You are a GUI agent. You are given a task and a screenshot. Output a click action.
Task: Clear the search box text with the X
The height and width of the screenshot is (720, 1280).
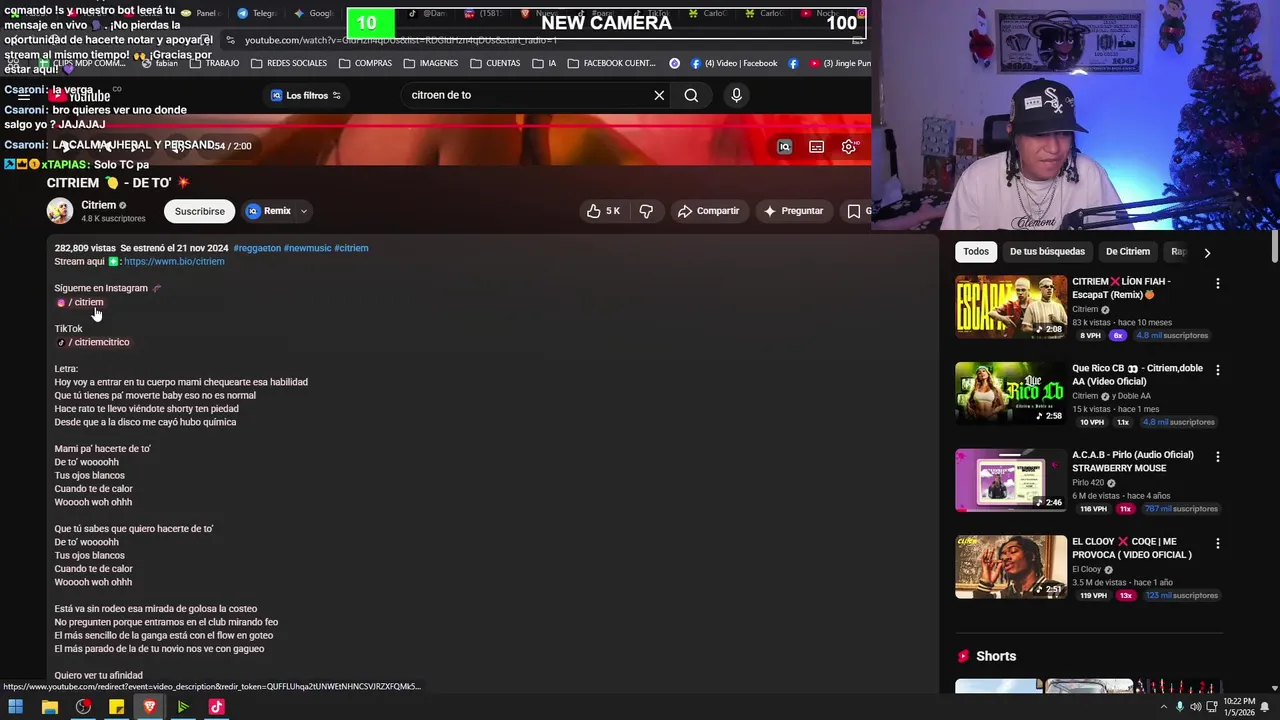pyautogui.click(x=659, y=95)
